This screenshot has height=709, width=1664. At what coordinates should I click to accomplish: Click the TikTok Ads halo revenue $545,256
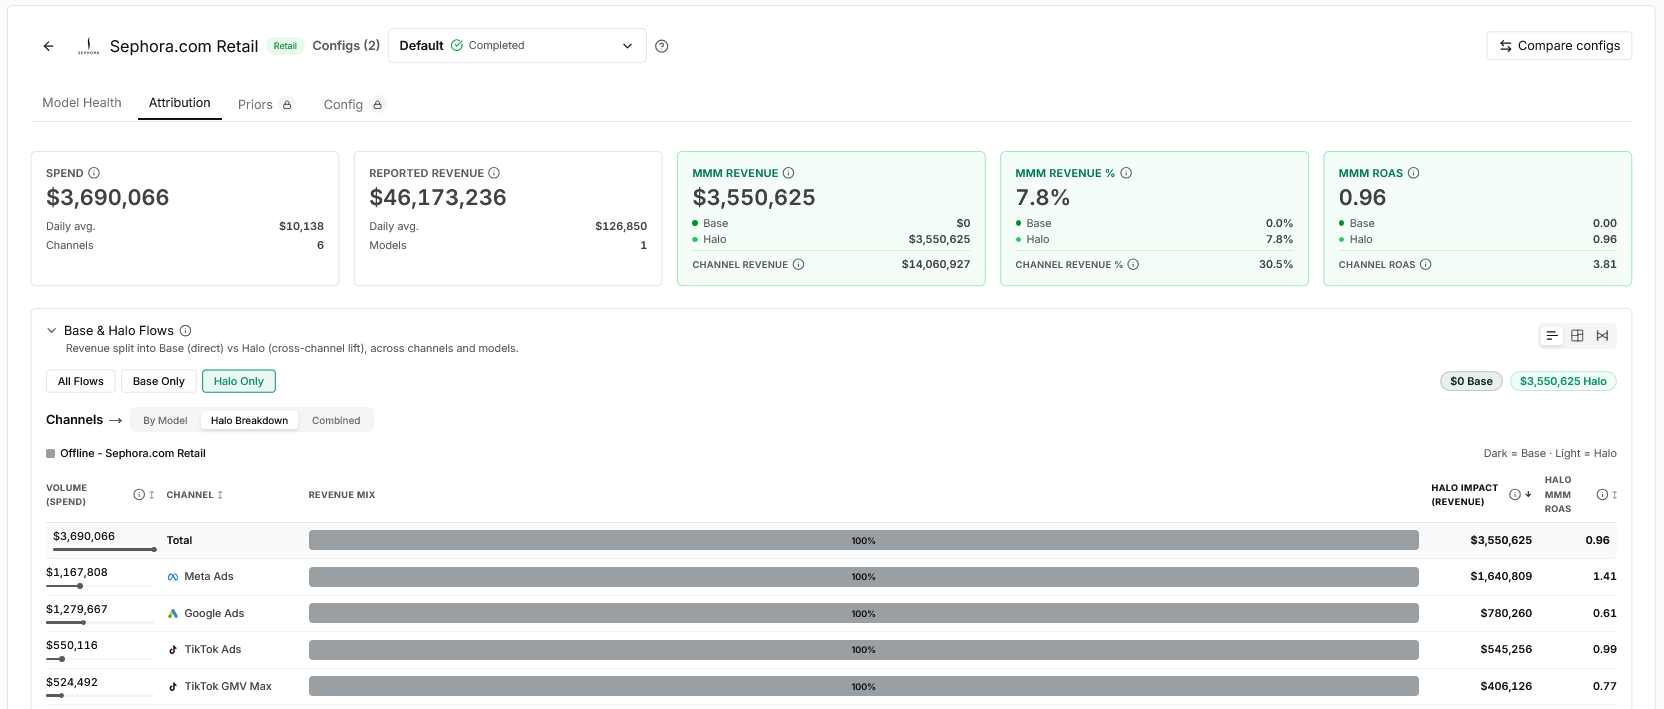point(1506,650)
